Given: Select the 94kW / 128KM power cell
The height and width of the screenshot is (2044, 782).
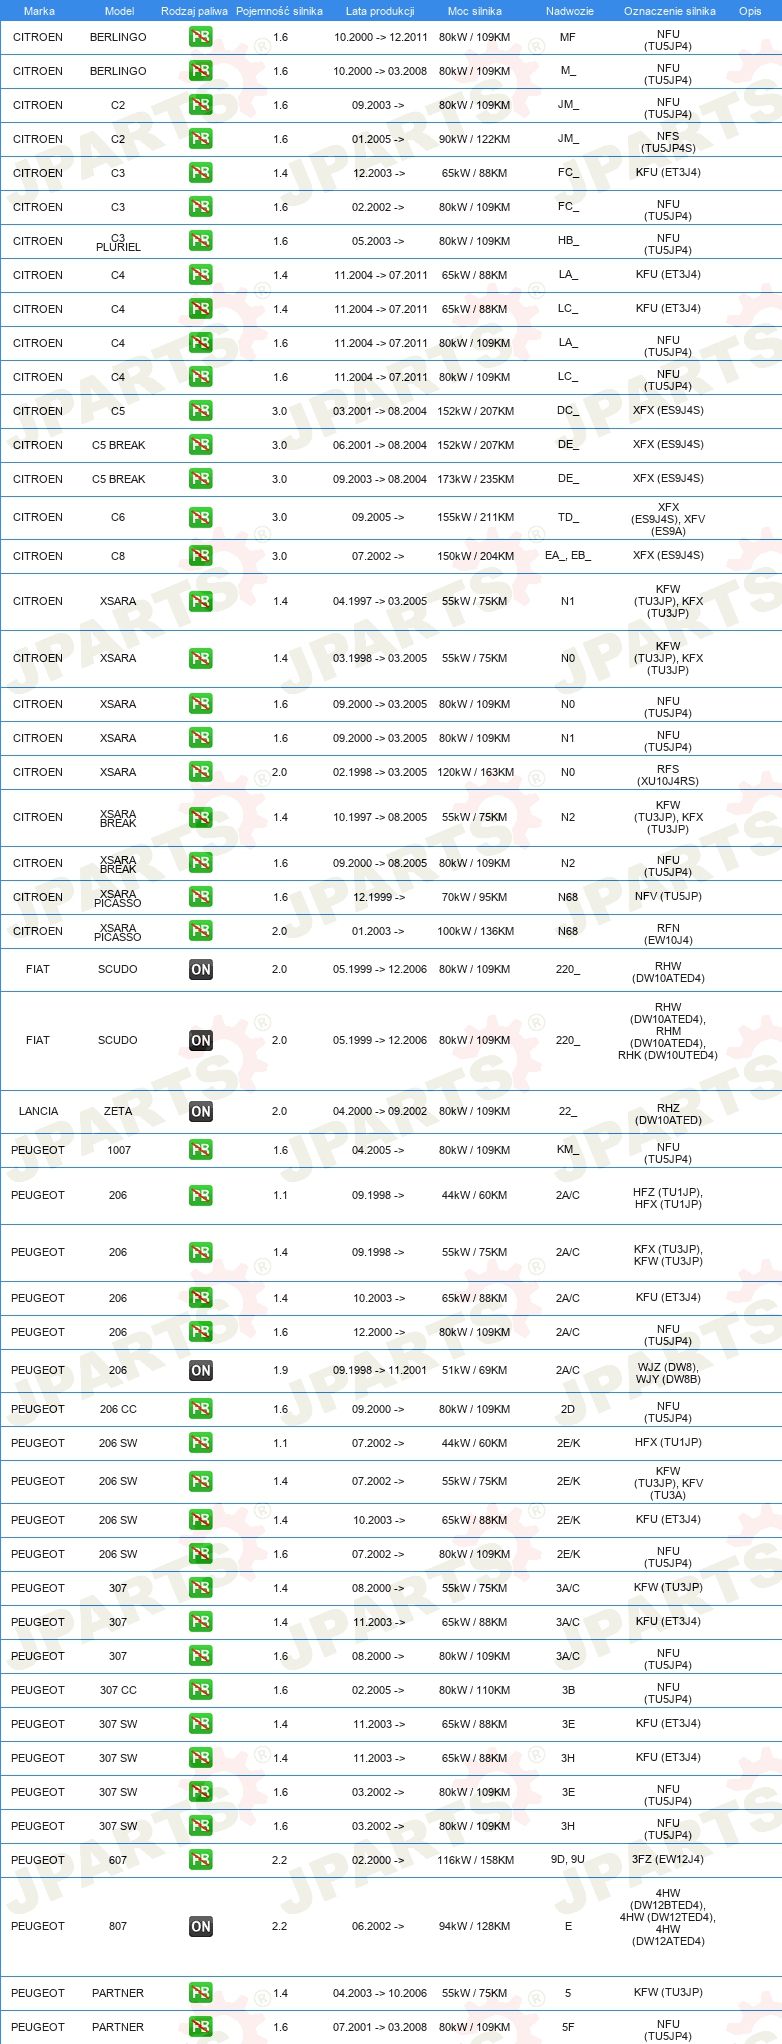Looking at the screenshot, I should click(475, 1926).
